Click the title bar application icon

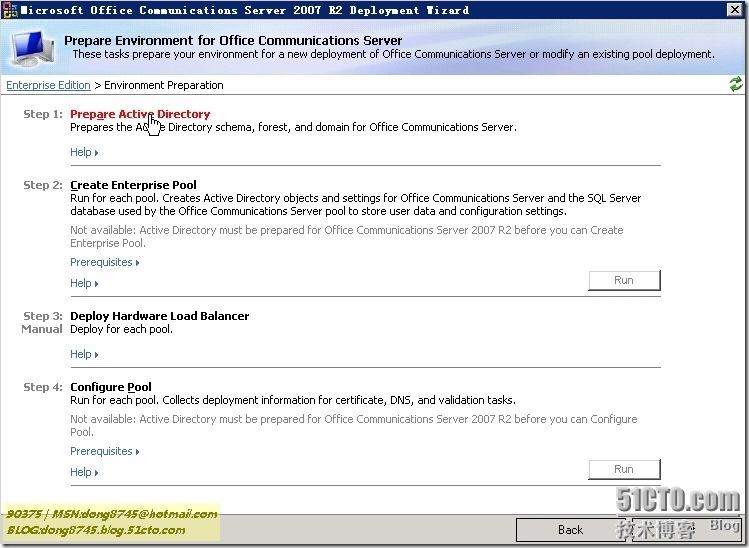click(10, 11)
